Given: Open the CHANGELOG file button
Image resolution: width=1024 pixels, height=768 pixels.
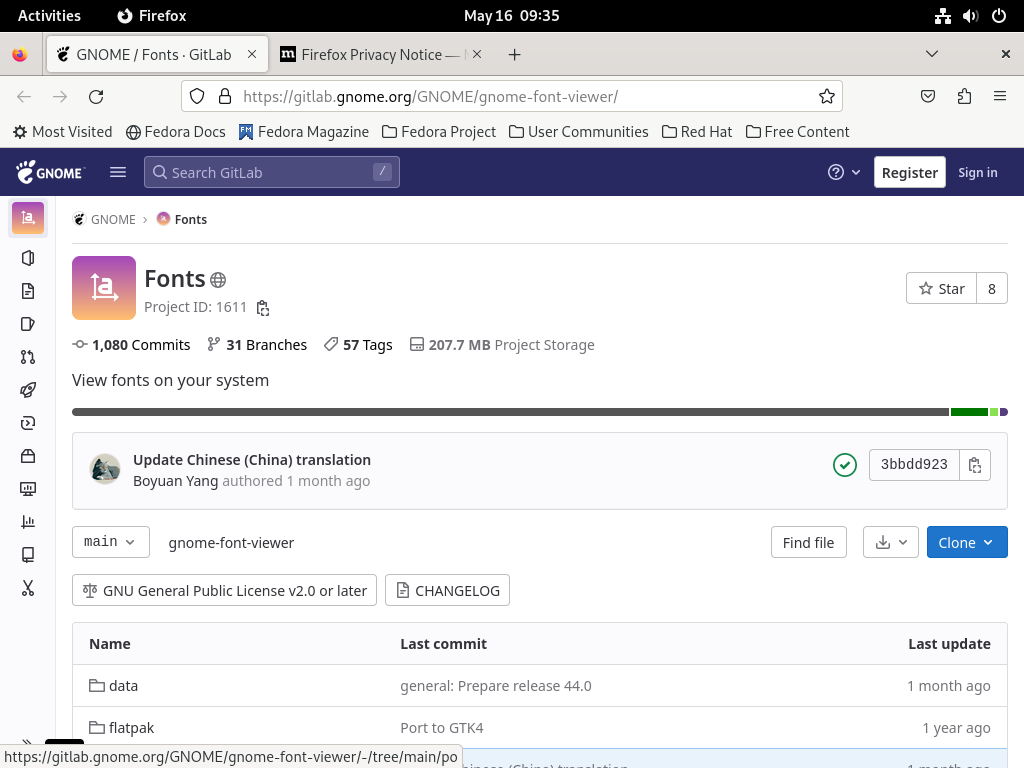Looking at the screenshot, I should tap(447, 590).
